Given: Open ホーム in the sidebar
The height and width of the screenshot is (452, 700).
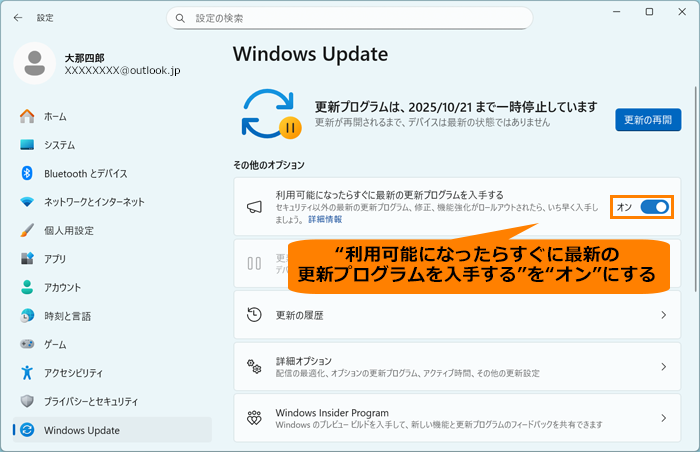Looking at the screenshot, I should coord(112,117).
